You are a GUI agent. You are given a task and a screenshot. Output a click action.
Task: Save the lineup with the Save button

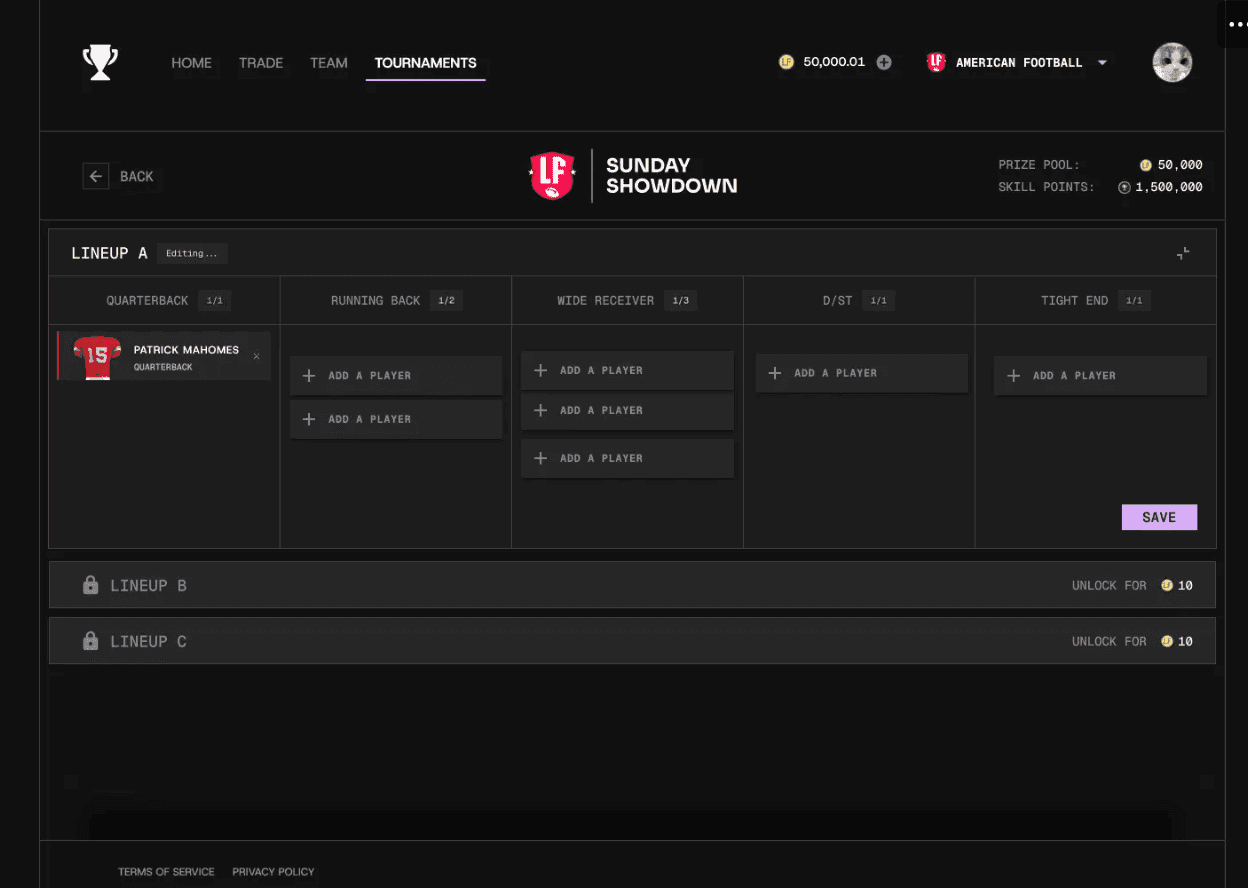pyautogui.click(x=1158, y=517)
